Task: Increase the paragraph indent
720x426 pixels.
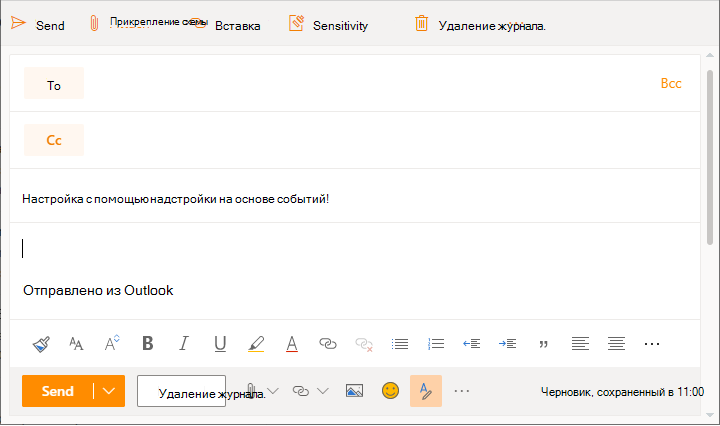Action: (x=507, y=344)
